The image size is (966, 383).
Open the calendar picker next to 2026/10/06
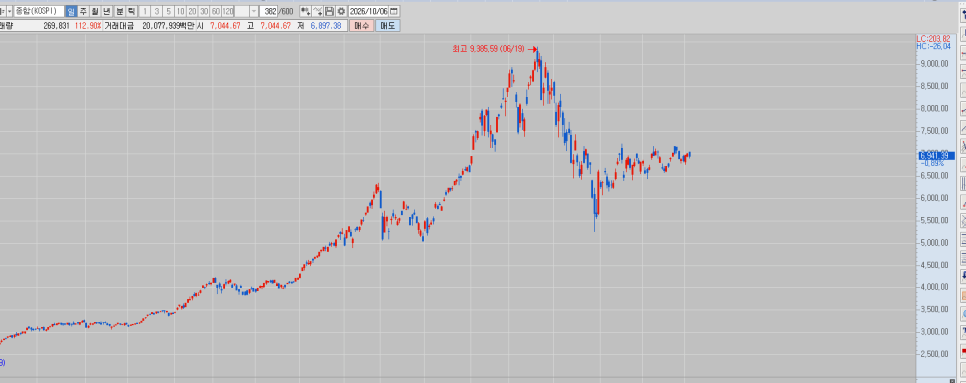[x=394, y=11]
